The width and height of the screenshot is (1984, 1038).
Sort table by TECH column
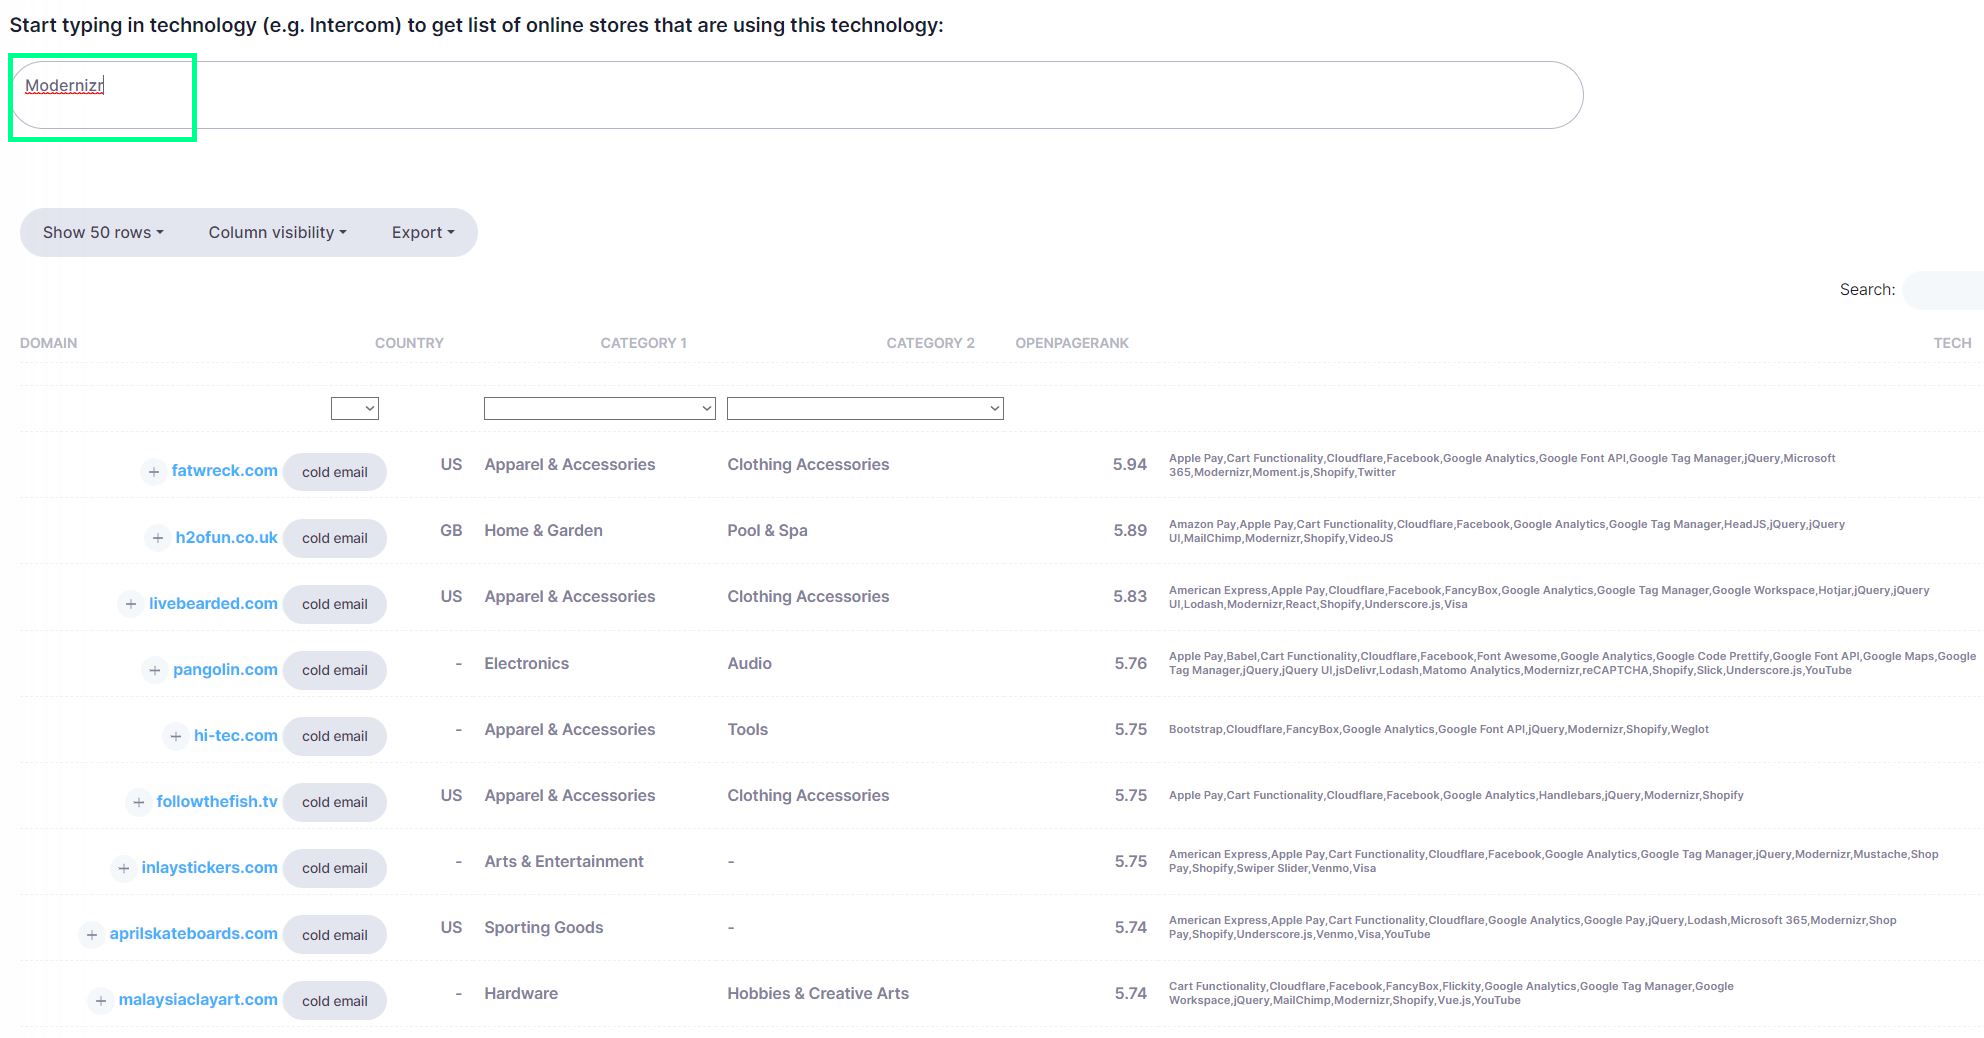click(x=1952, y=343)
